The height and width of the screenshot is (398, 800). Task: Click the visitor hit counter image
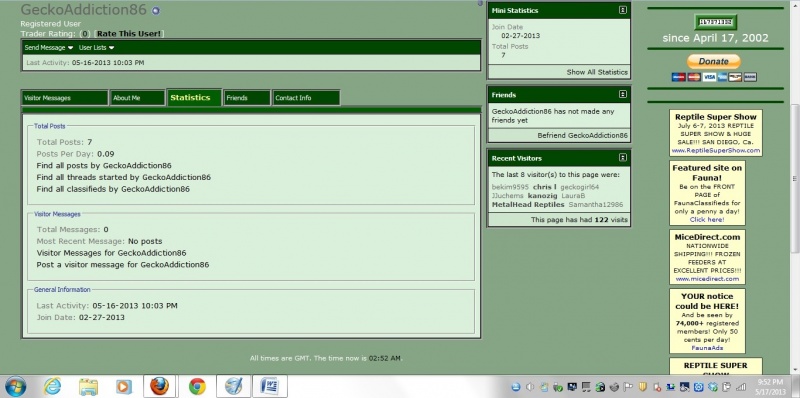point(715,22)
